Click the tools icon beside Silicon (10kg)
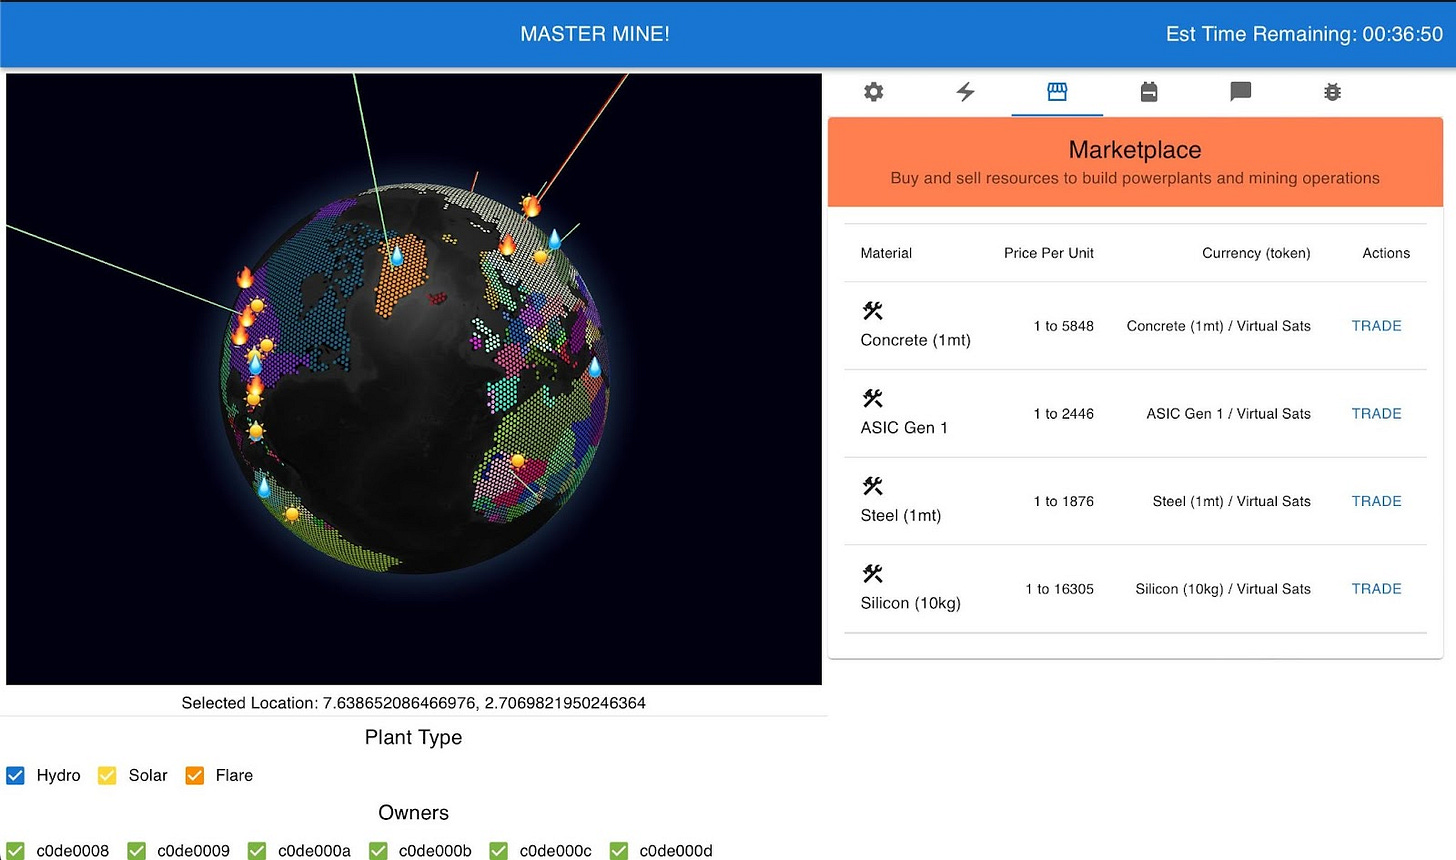This screenshot has height=860, width=1456. tap(872, 574)
